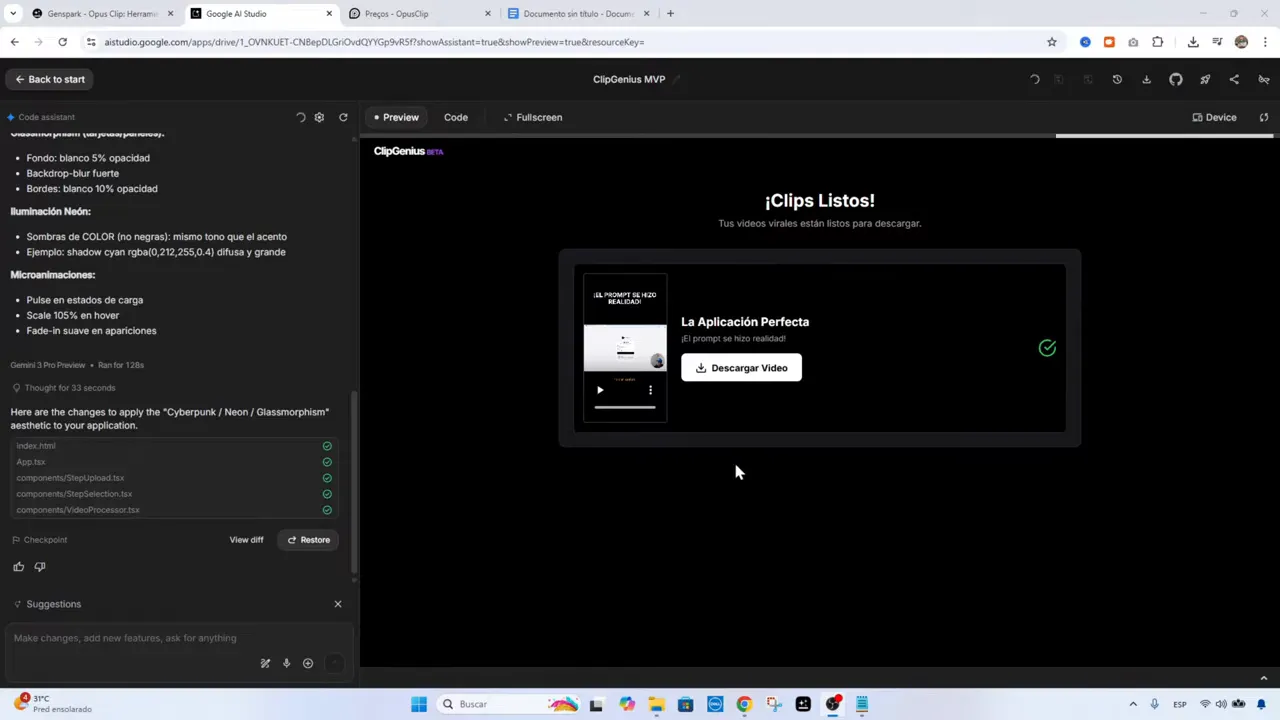Click the thumbs up on the assistant response

pyautogui.click(x=18, y=566)
